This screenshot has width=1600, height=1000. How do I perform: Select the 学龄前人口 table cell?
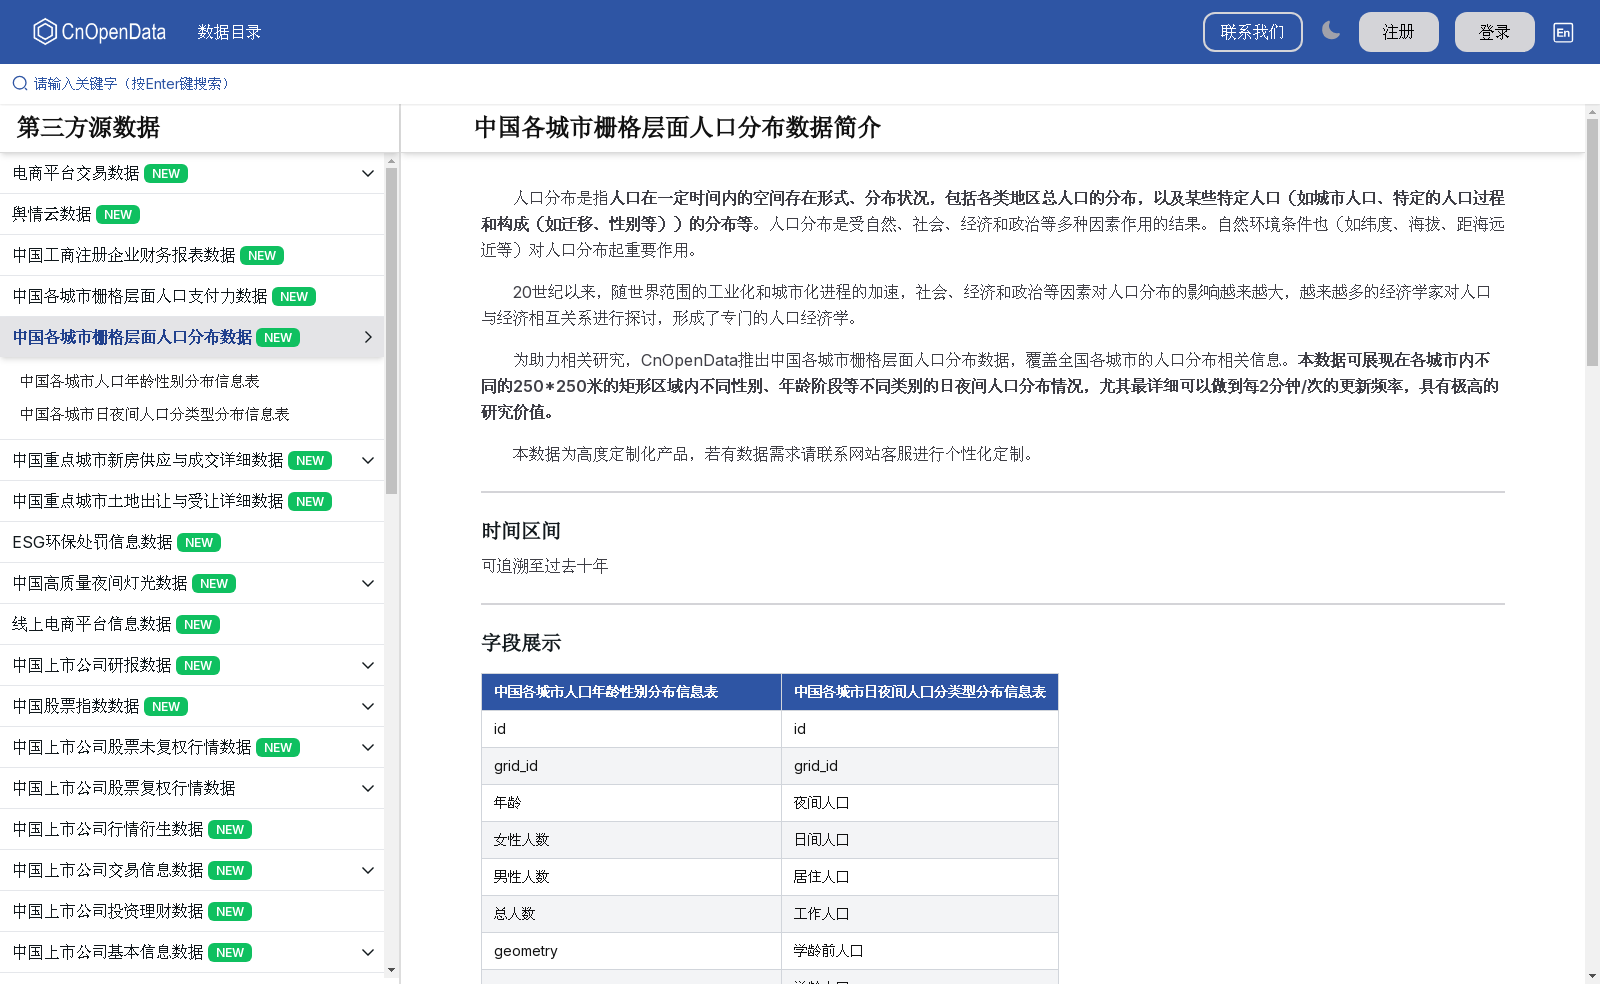pos(920,950)
